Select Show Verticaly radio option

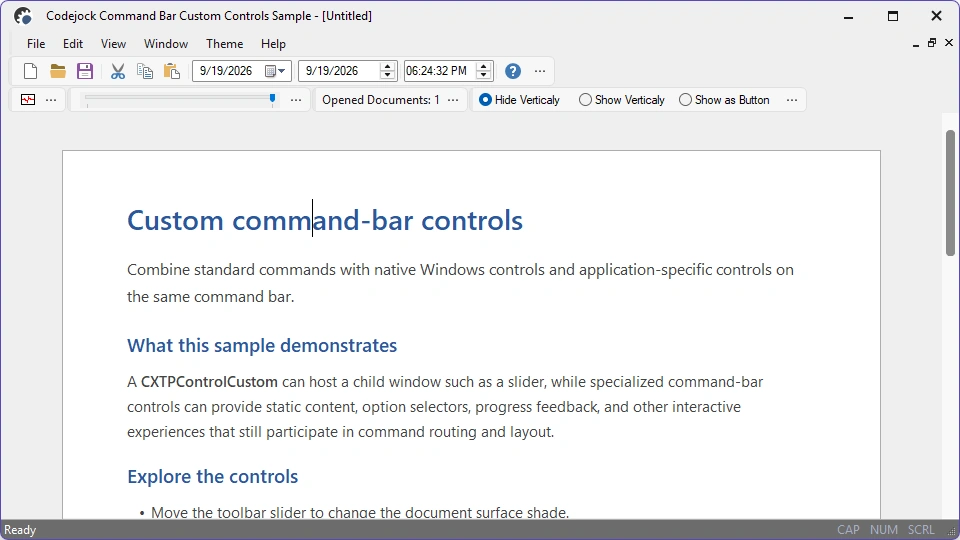coord(621,100)
